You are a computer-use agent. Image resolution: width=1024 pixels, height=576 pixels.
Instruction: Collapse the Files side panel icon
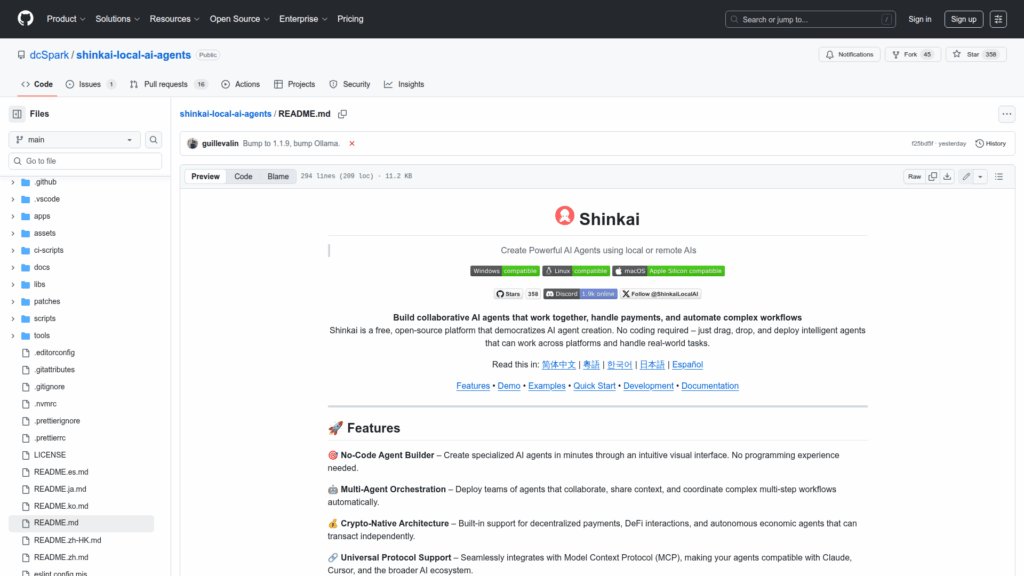pos(17,114)
